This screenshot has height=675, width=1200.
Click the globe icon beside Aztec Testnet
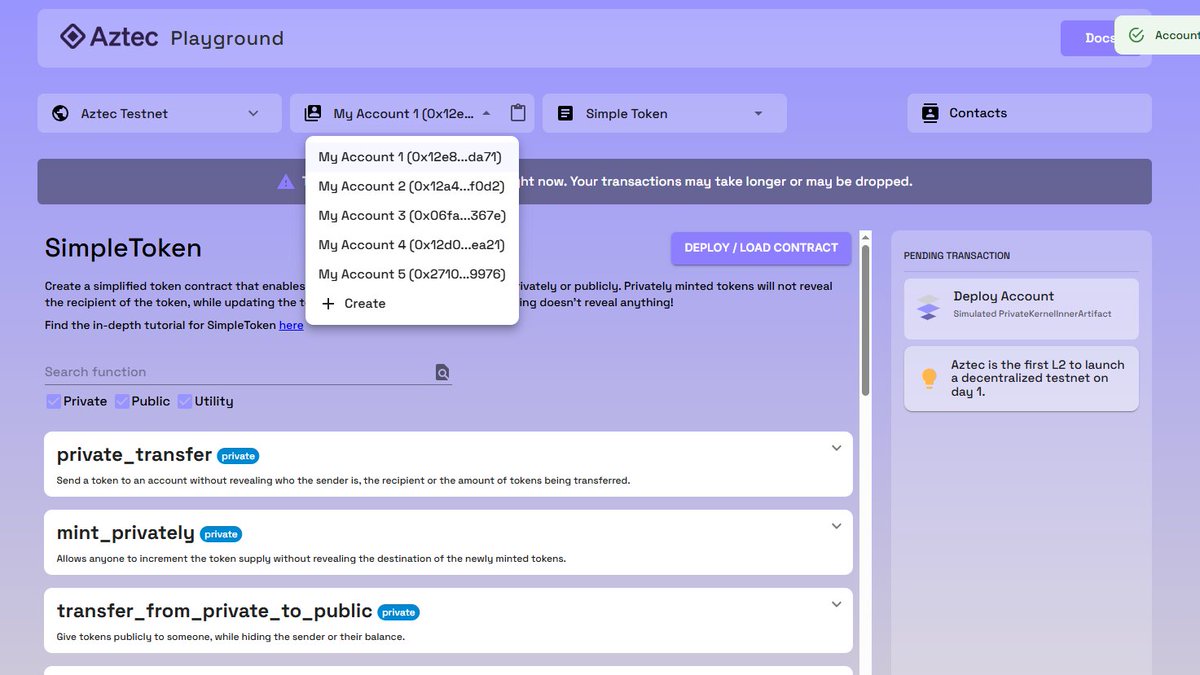pos(60,113)
